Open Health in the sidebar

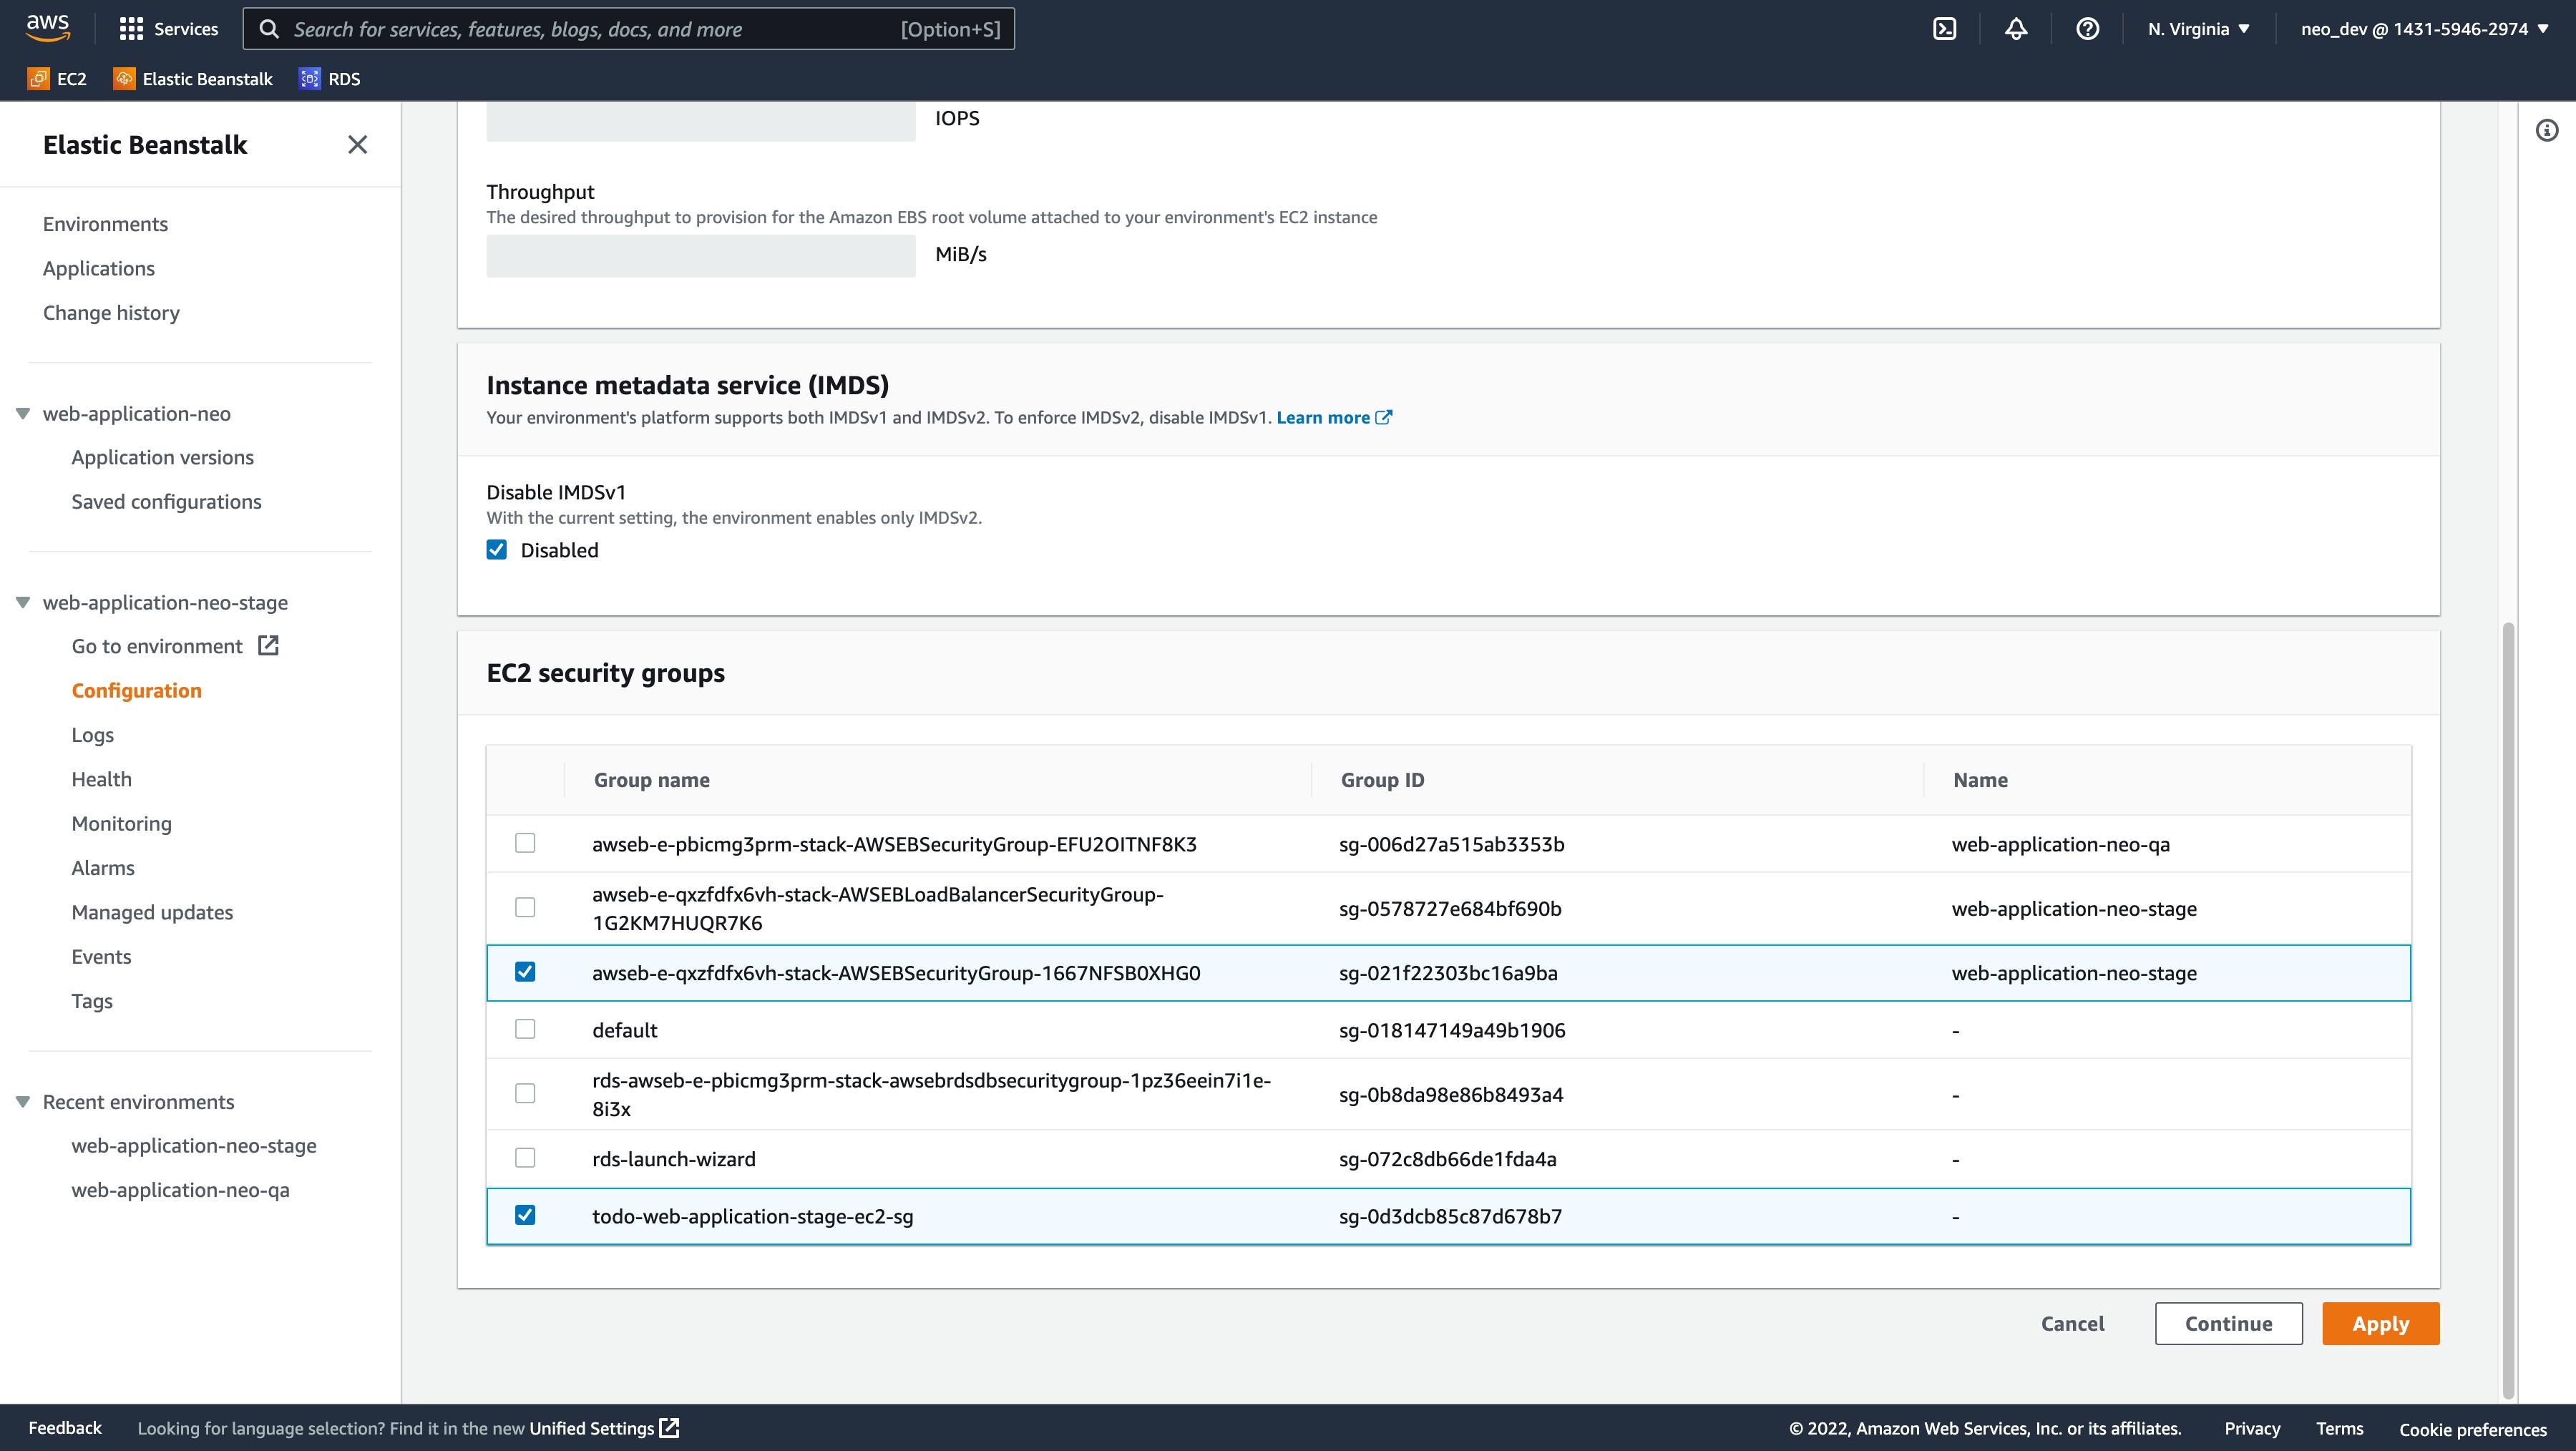(102, 779)
